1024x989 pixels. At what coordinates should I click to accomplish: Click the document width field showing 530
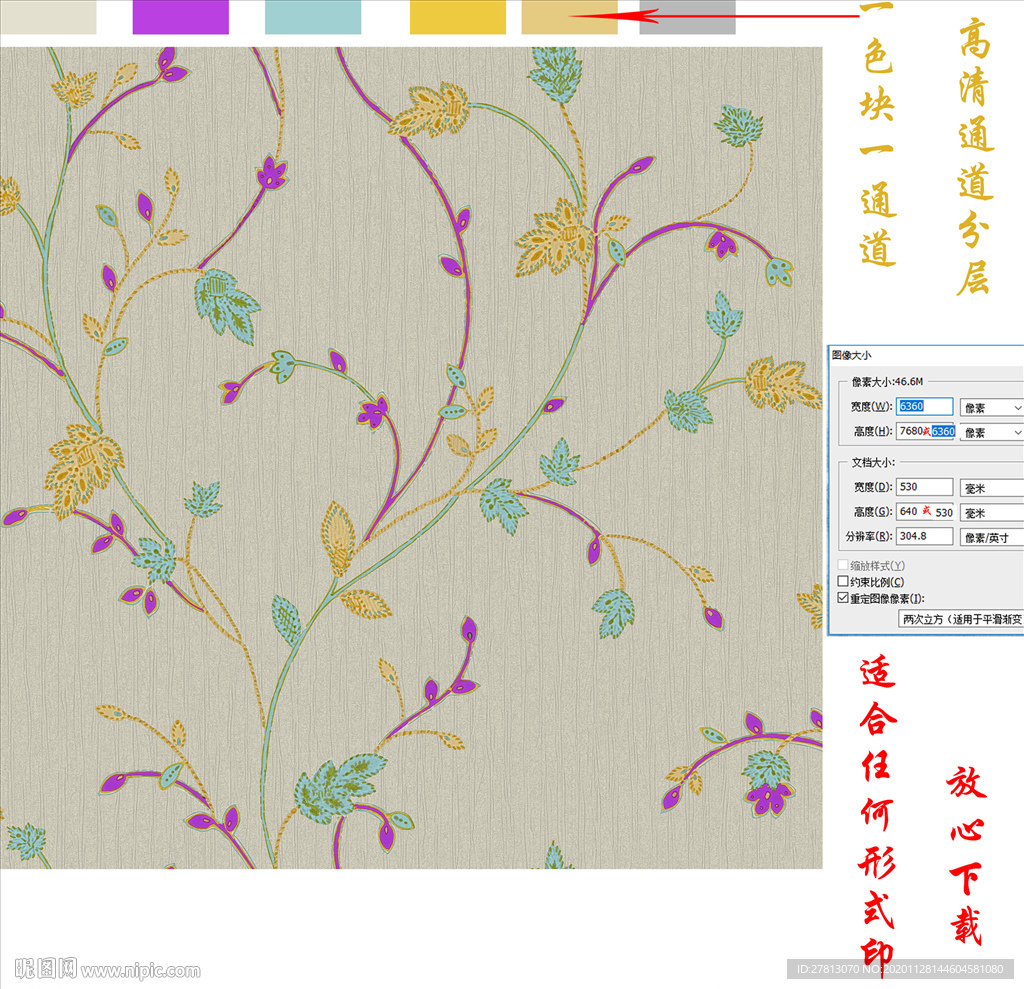tap(924, 487)
